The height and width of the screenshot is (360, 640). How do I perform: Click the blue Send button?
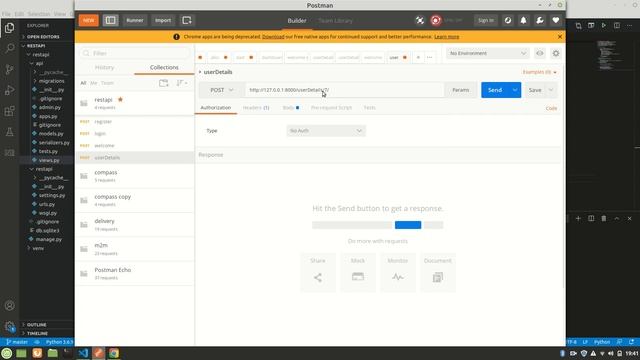pyautogui.click(x=495, y=90)
